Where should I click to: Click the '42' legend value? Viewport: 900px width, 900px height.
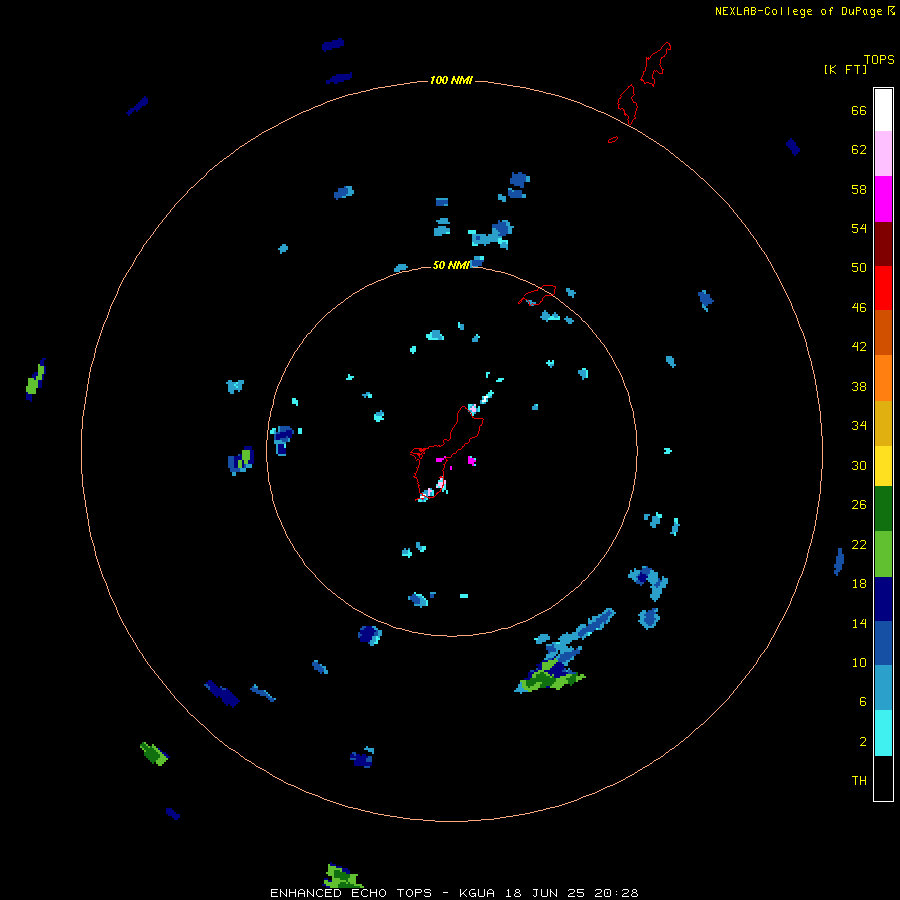click(x=859, y=346)
